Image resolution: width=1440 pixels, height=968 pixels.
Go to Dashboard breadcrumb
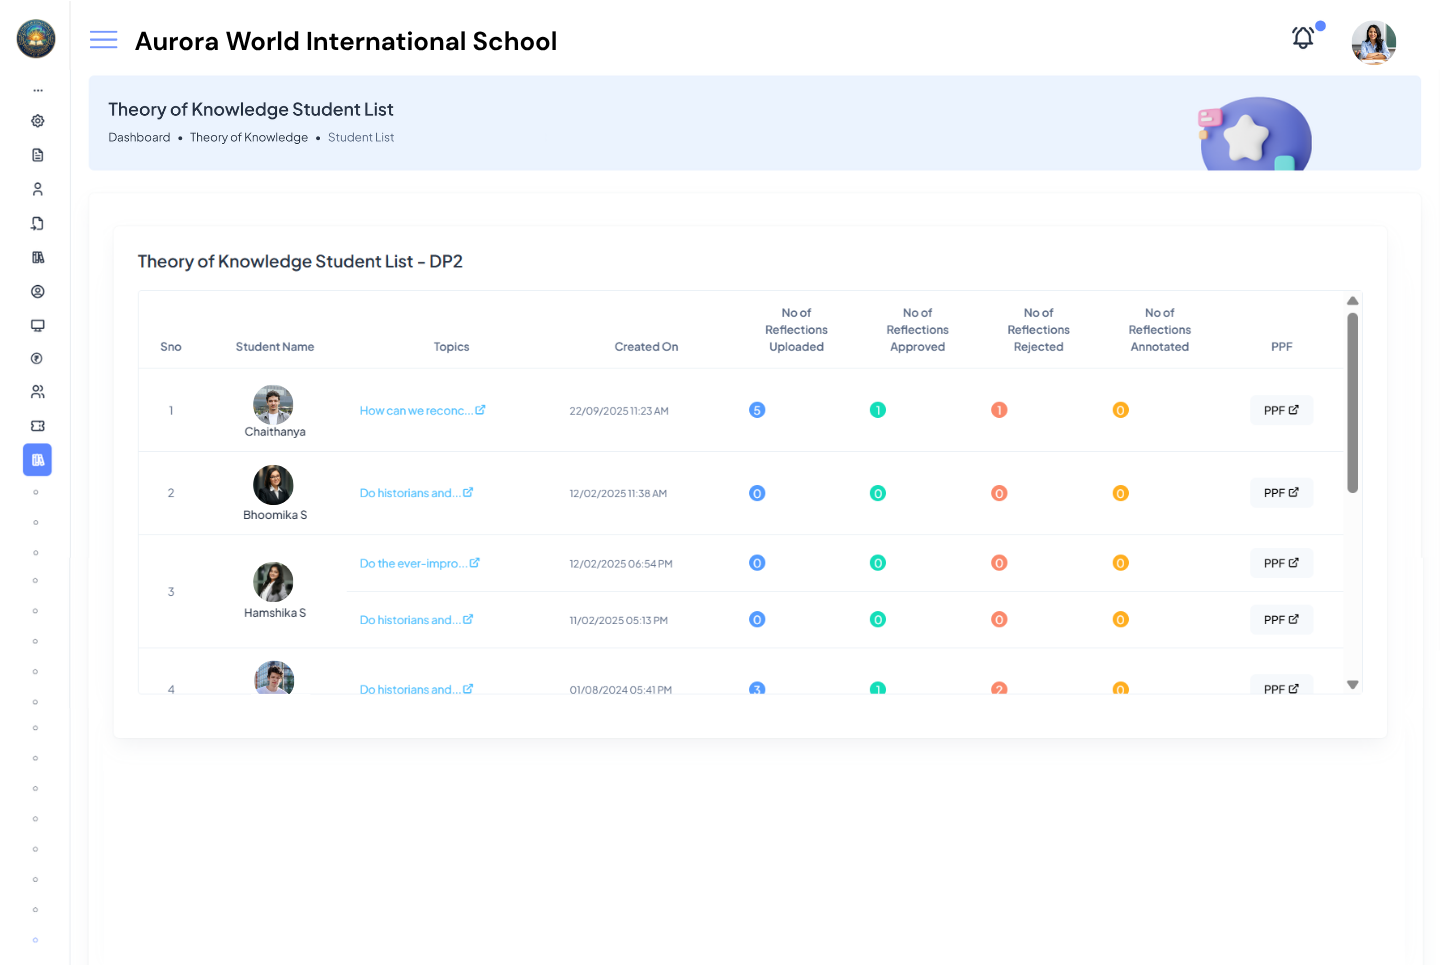139,138
